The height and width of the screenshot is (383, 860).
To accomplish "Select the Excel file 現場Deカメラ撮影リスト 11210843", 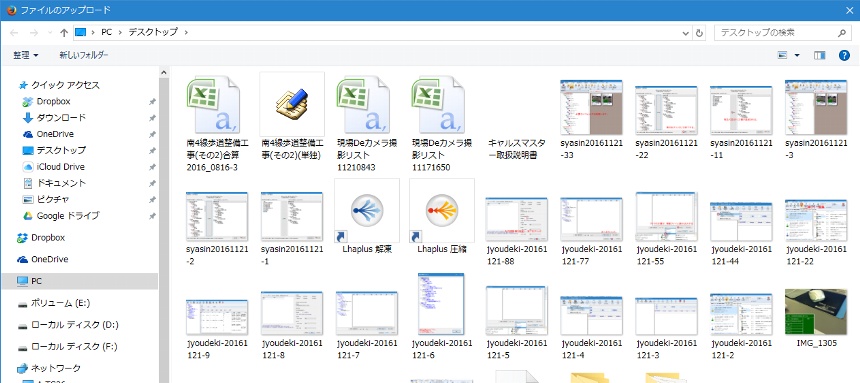I will pos(366,104).
